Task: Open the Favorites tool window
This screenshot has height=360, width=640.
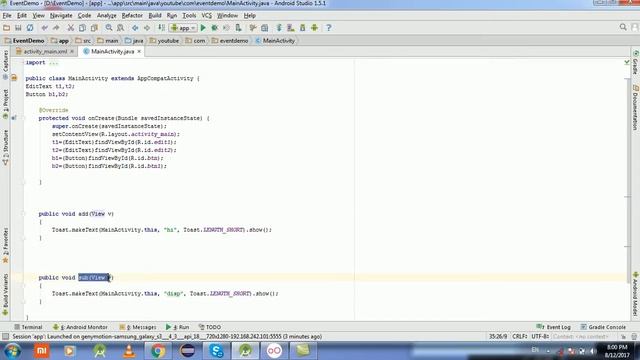Action: tap(5, 245)
